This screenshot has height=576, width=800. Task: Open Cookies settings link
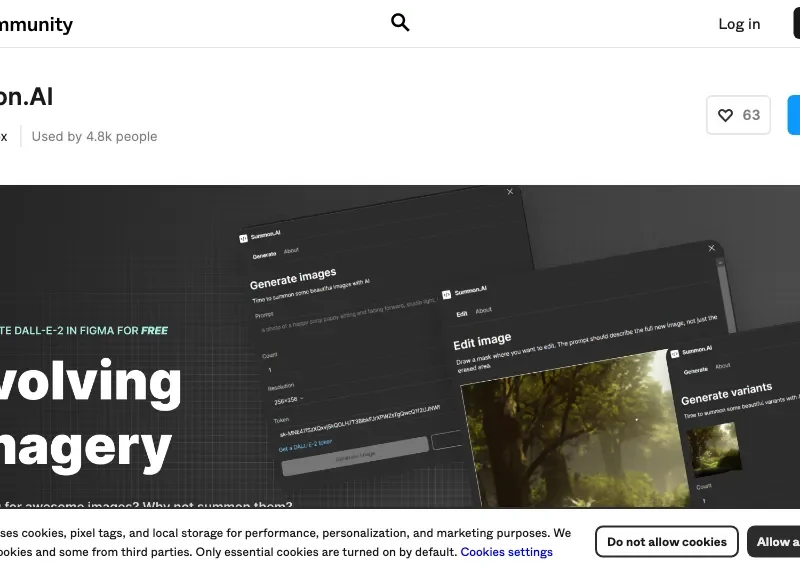pyautogui.click(x=506, y=552)
